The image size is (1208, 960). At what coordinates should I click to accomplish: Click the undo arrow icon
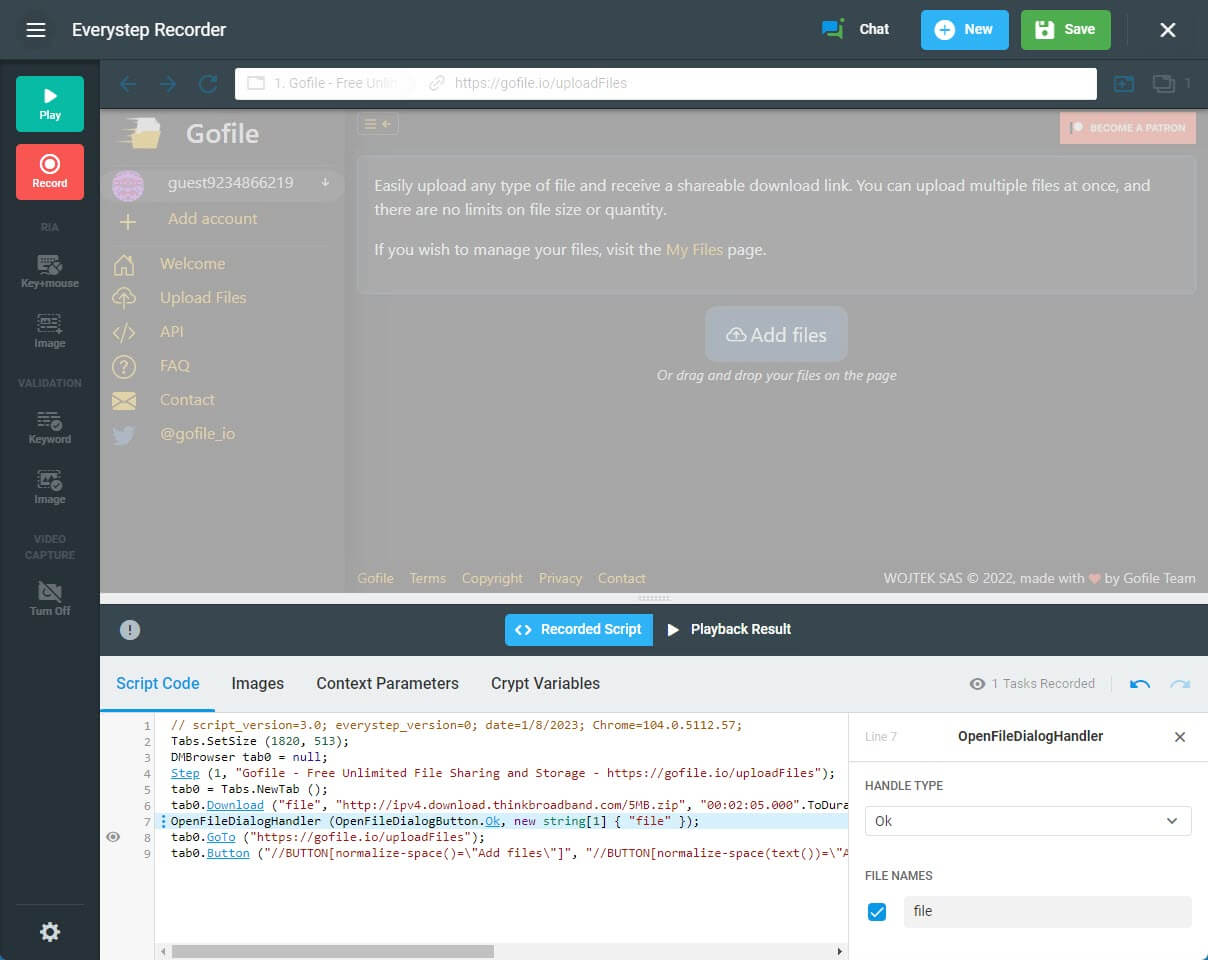pyautogui.click(x=1139, y=684)
